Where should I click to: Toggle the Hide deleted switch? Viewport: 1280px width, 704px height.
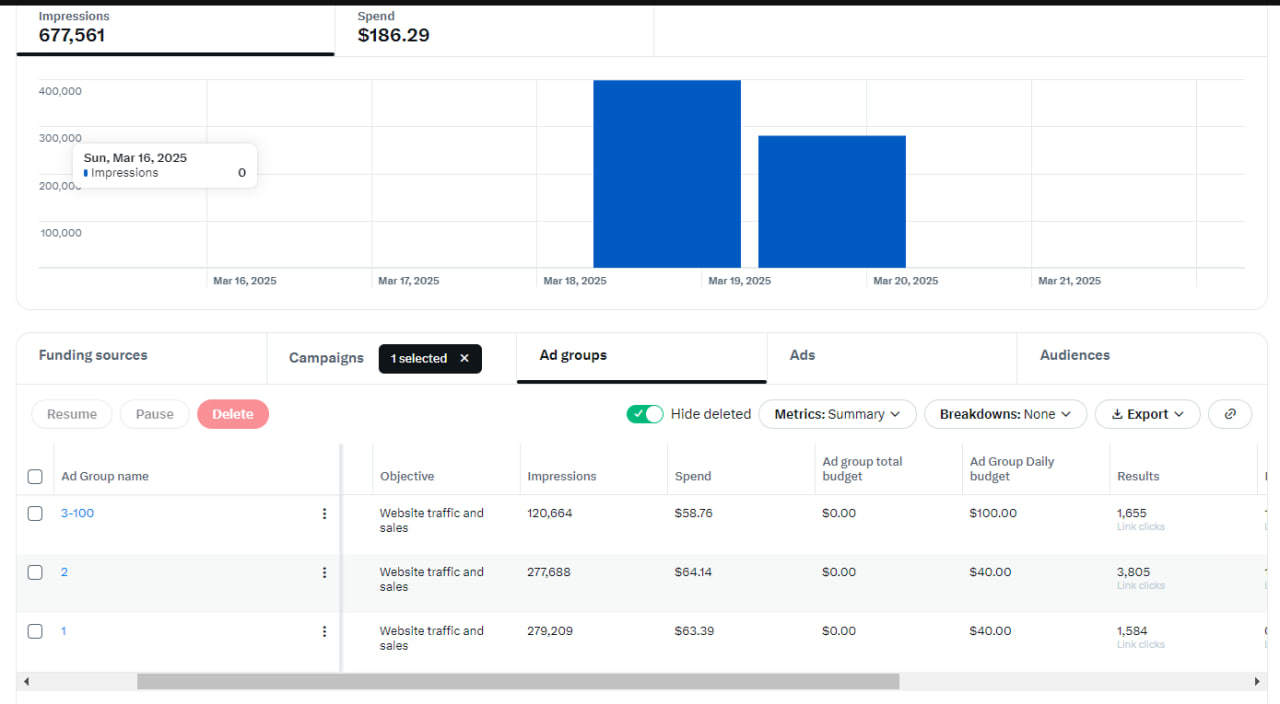(645, 414)
